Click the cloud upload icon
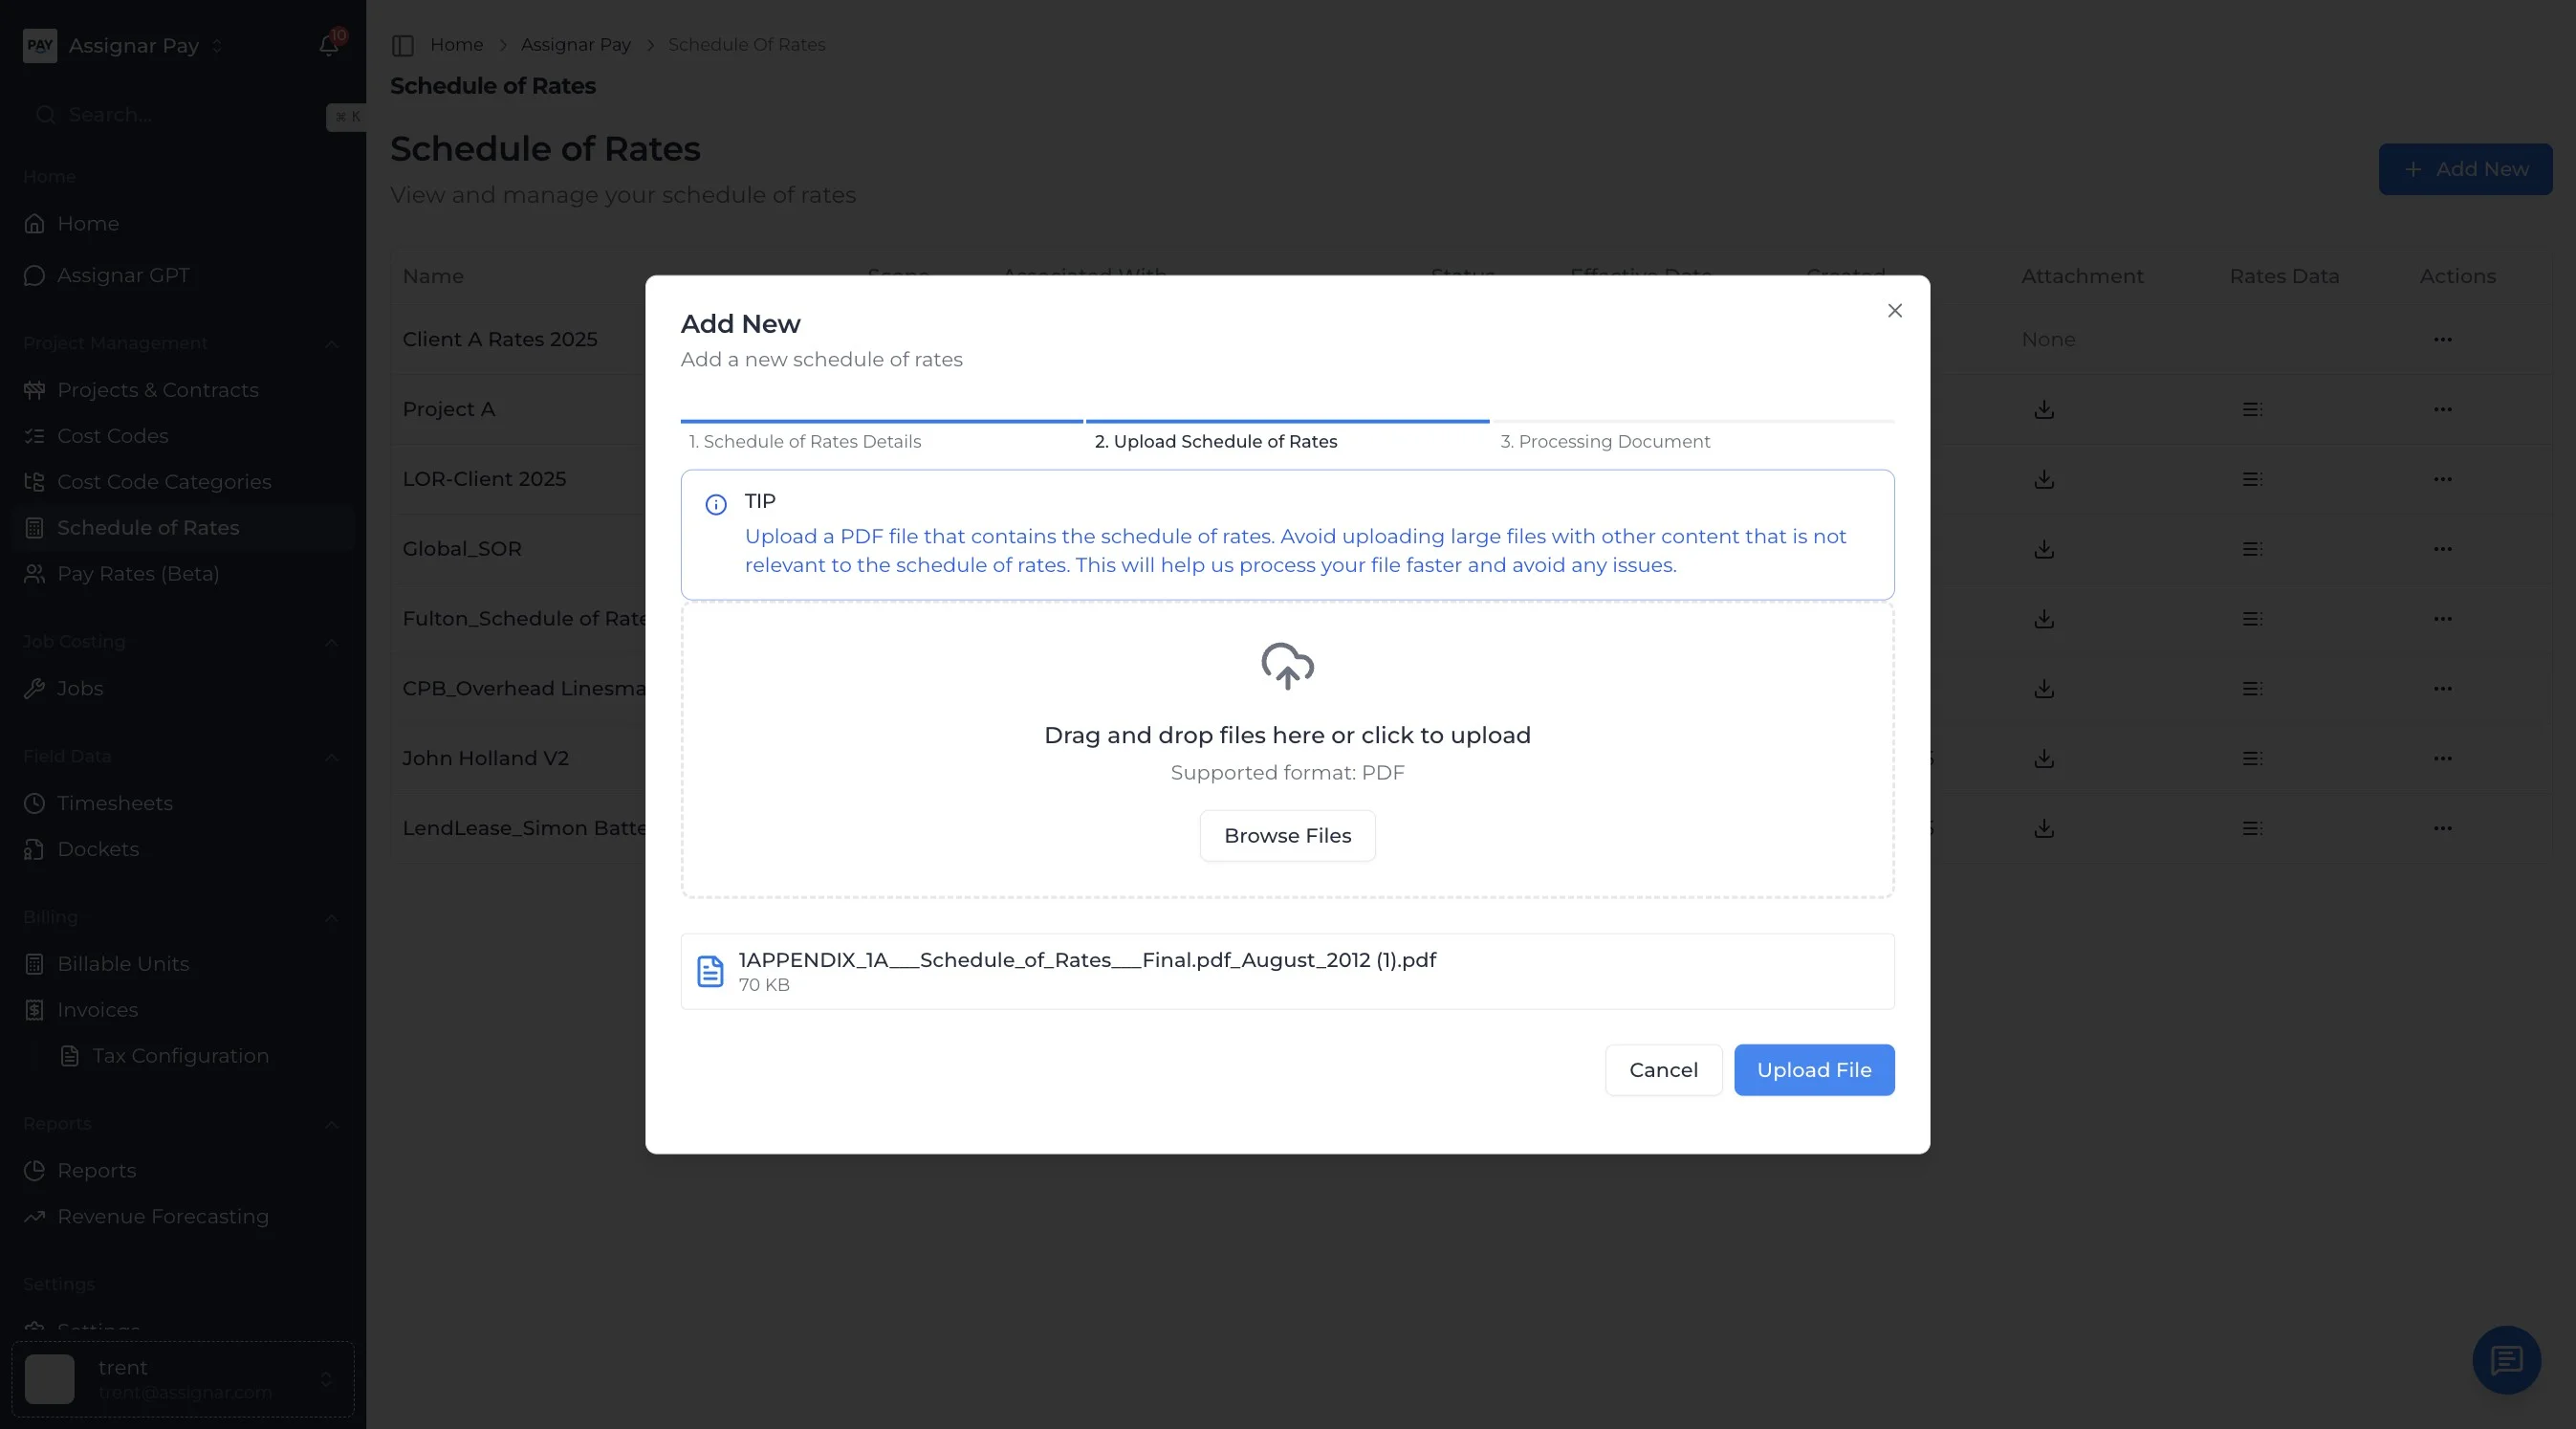Screen dimensions: 2576x1429 (x=1287, y=666)
